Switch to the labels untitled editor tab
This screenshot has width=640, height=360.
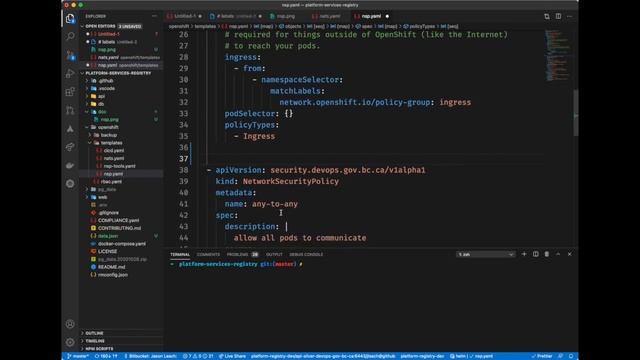[x=235, y=16]
